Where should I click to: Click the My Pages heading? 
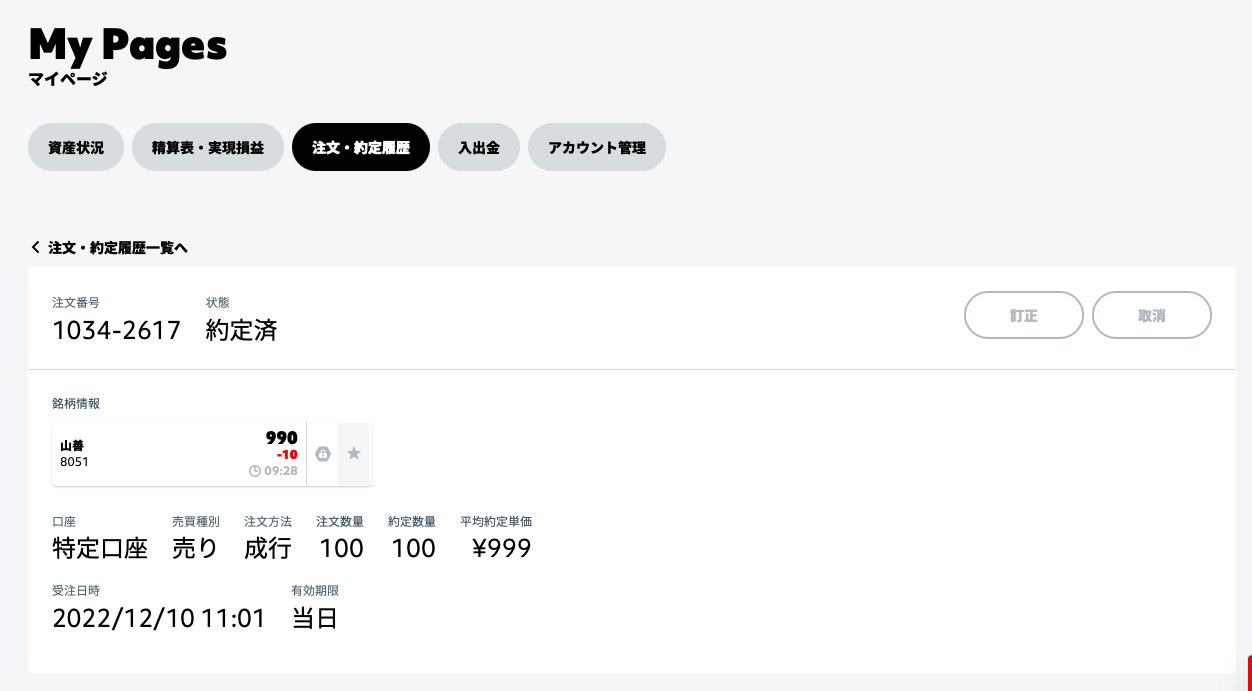128,44
